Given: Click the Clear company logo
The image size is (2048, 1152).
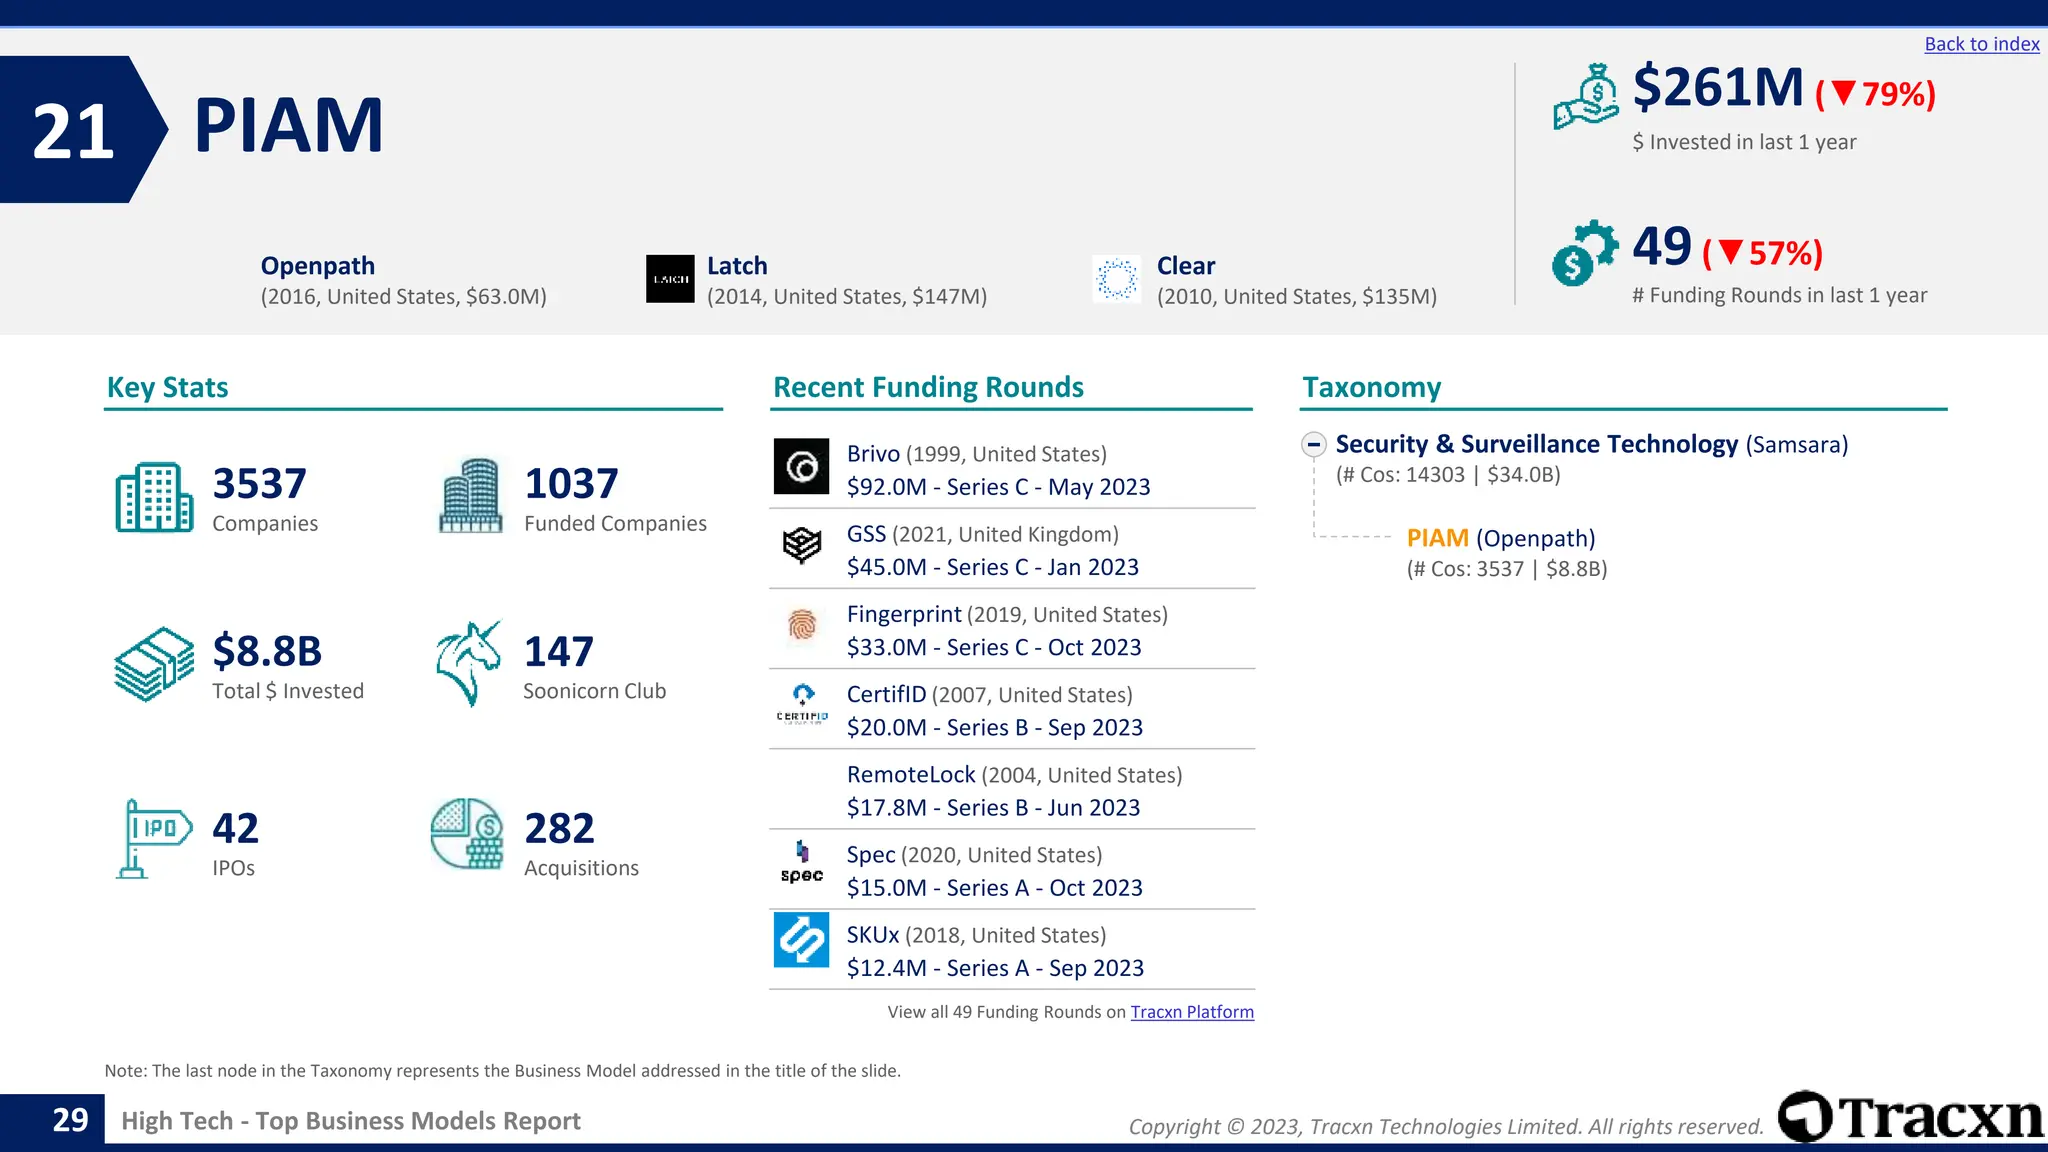Looking at the screenshot, I should [1116, 279].
